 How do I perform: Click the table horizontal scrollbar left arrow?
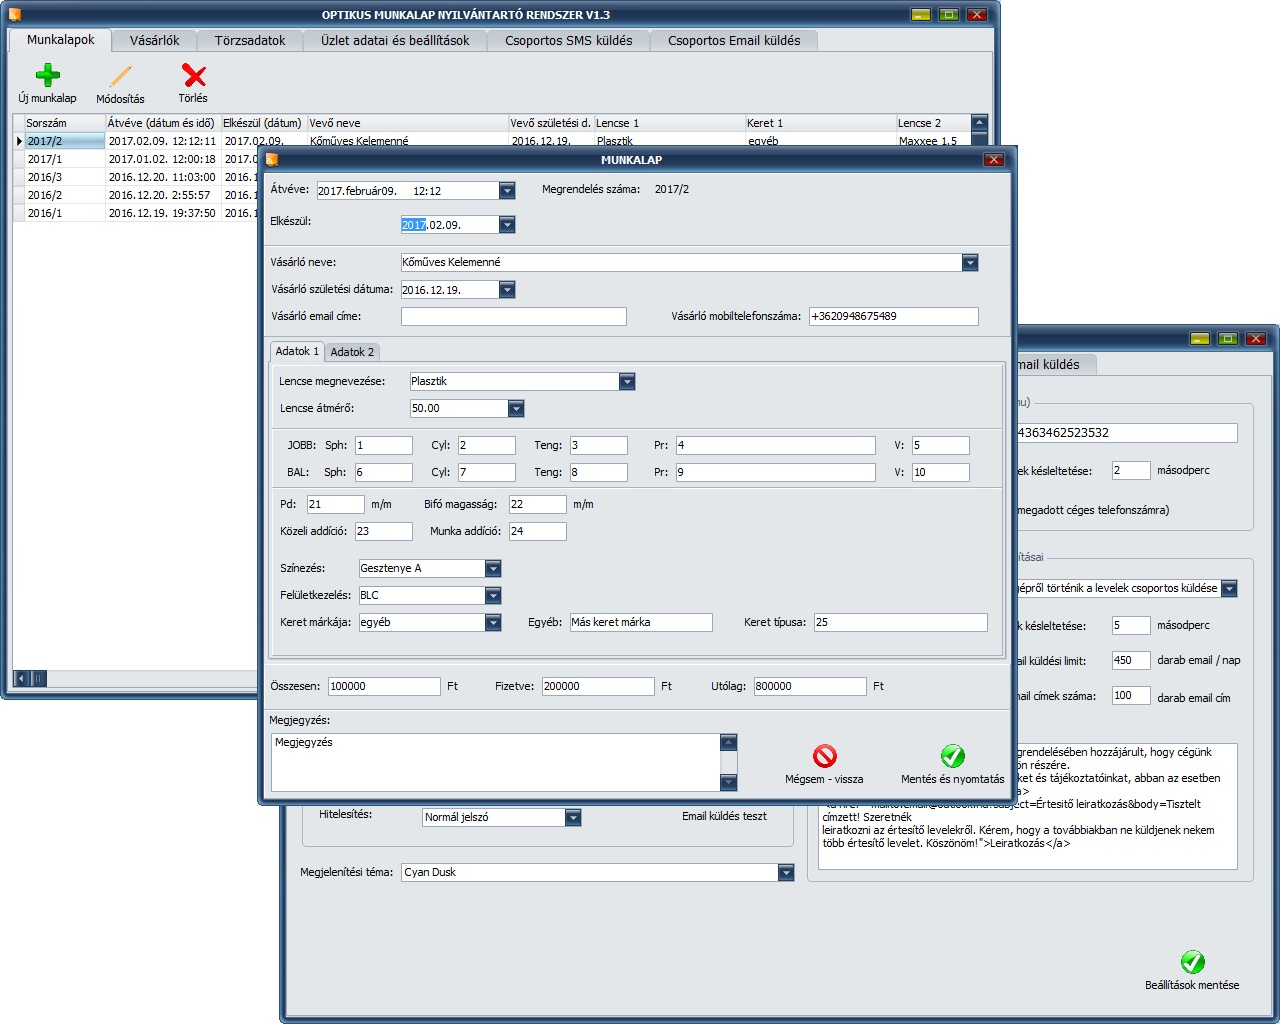pos(21,678)
